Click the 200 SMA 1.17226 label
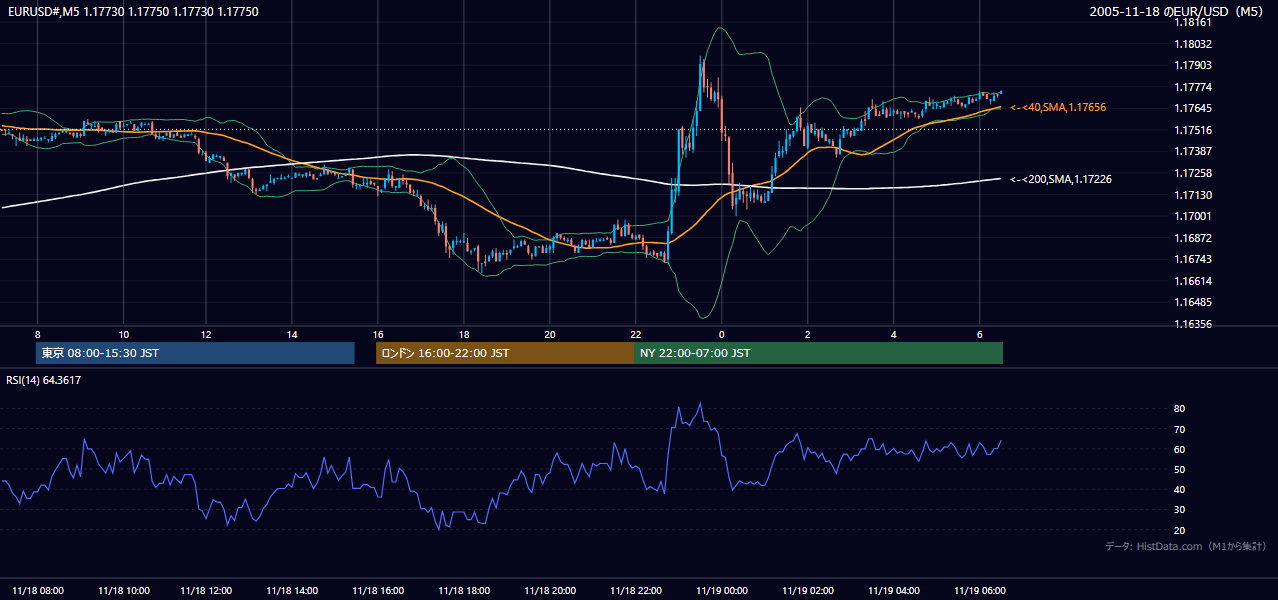This screenshot has width=1278, height=600. (x=1060, y=179)
